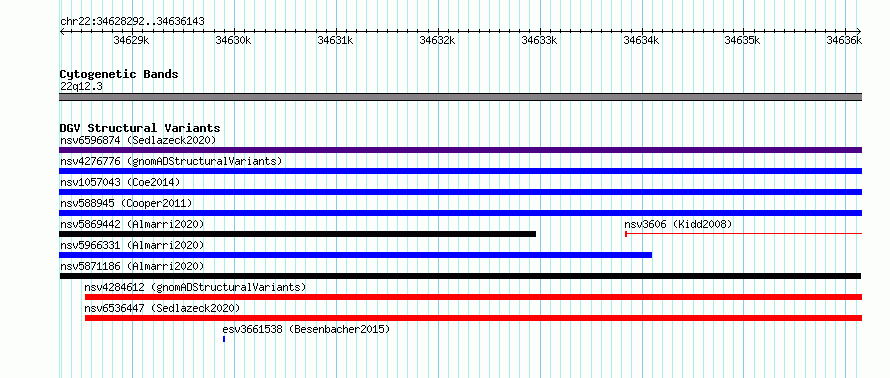Click the nsv6596874 (Sedlazeck2020) label
The width and height of the screenshot is (890, 378).
coord(138,140)
